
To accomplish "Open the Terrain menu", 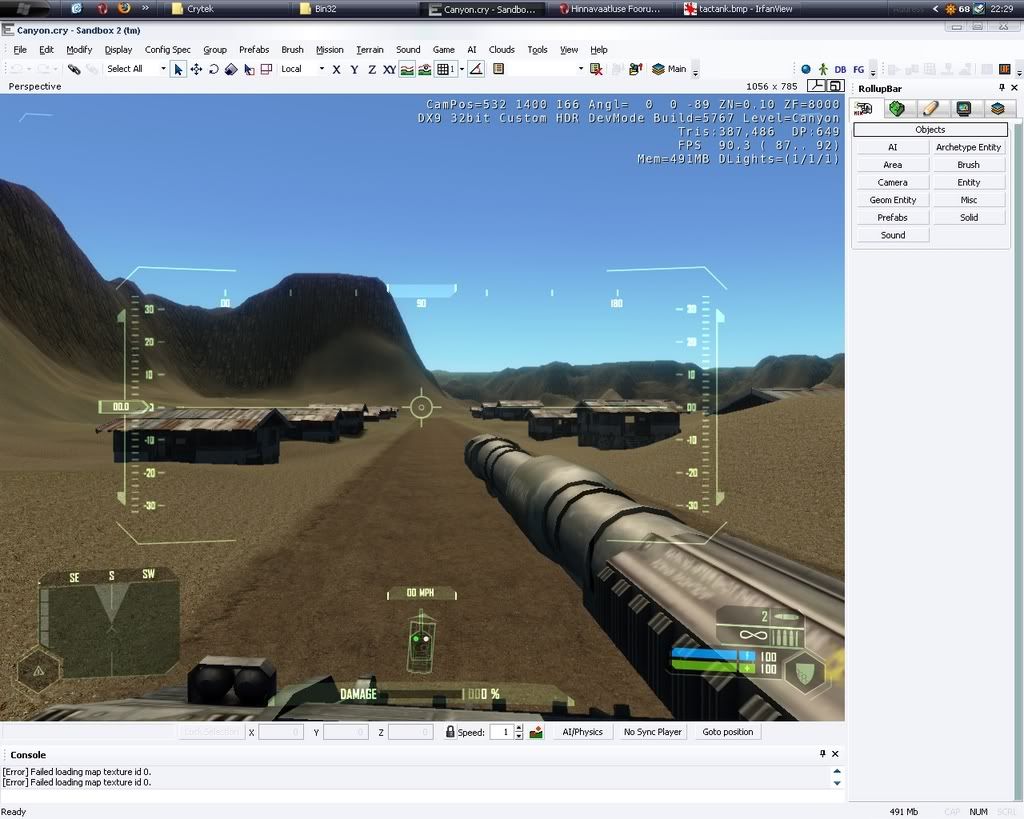I will pyautogui.click(x=370, y=50).
